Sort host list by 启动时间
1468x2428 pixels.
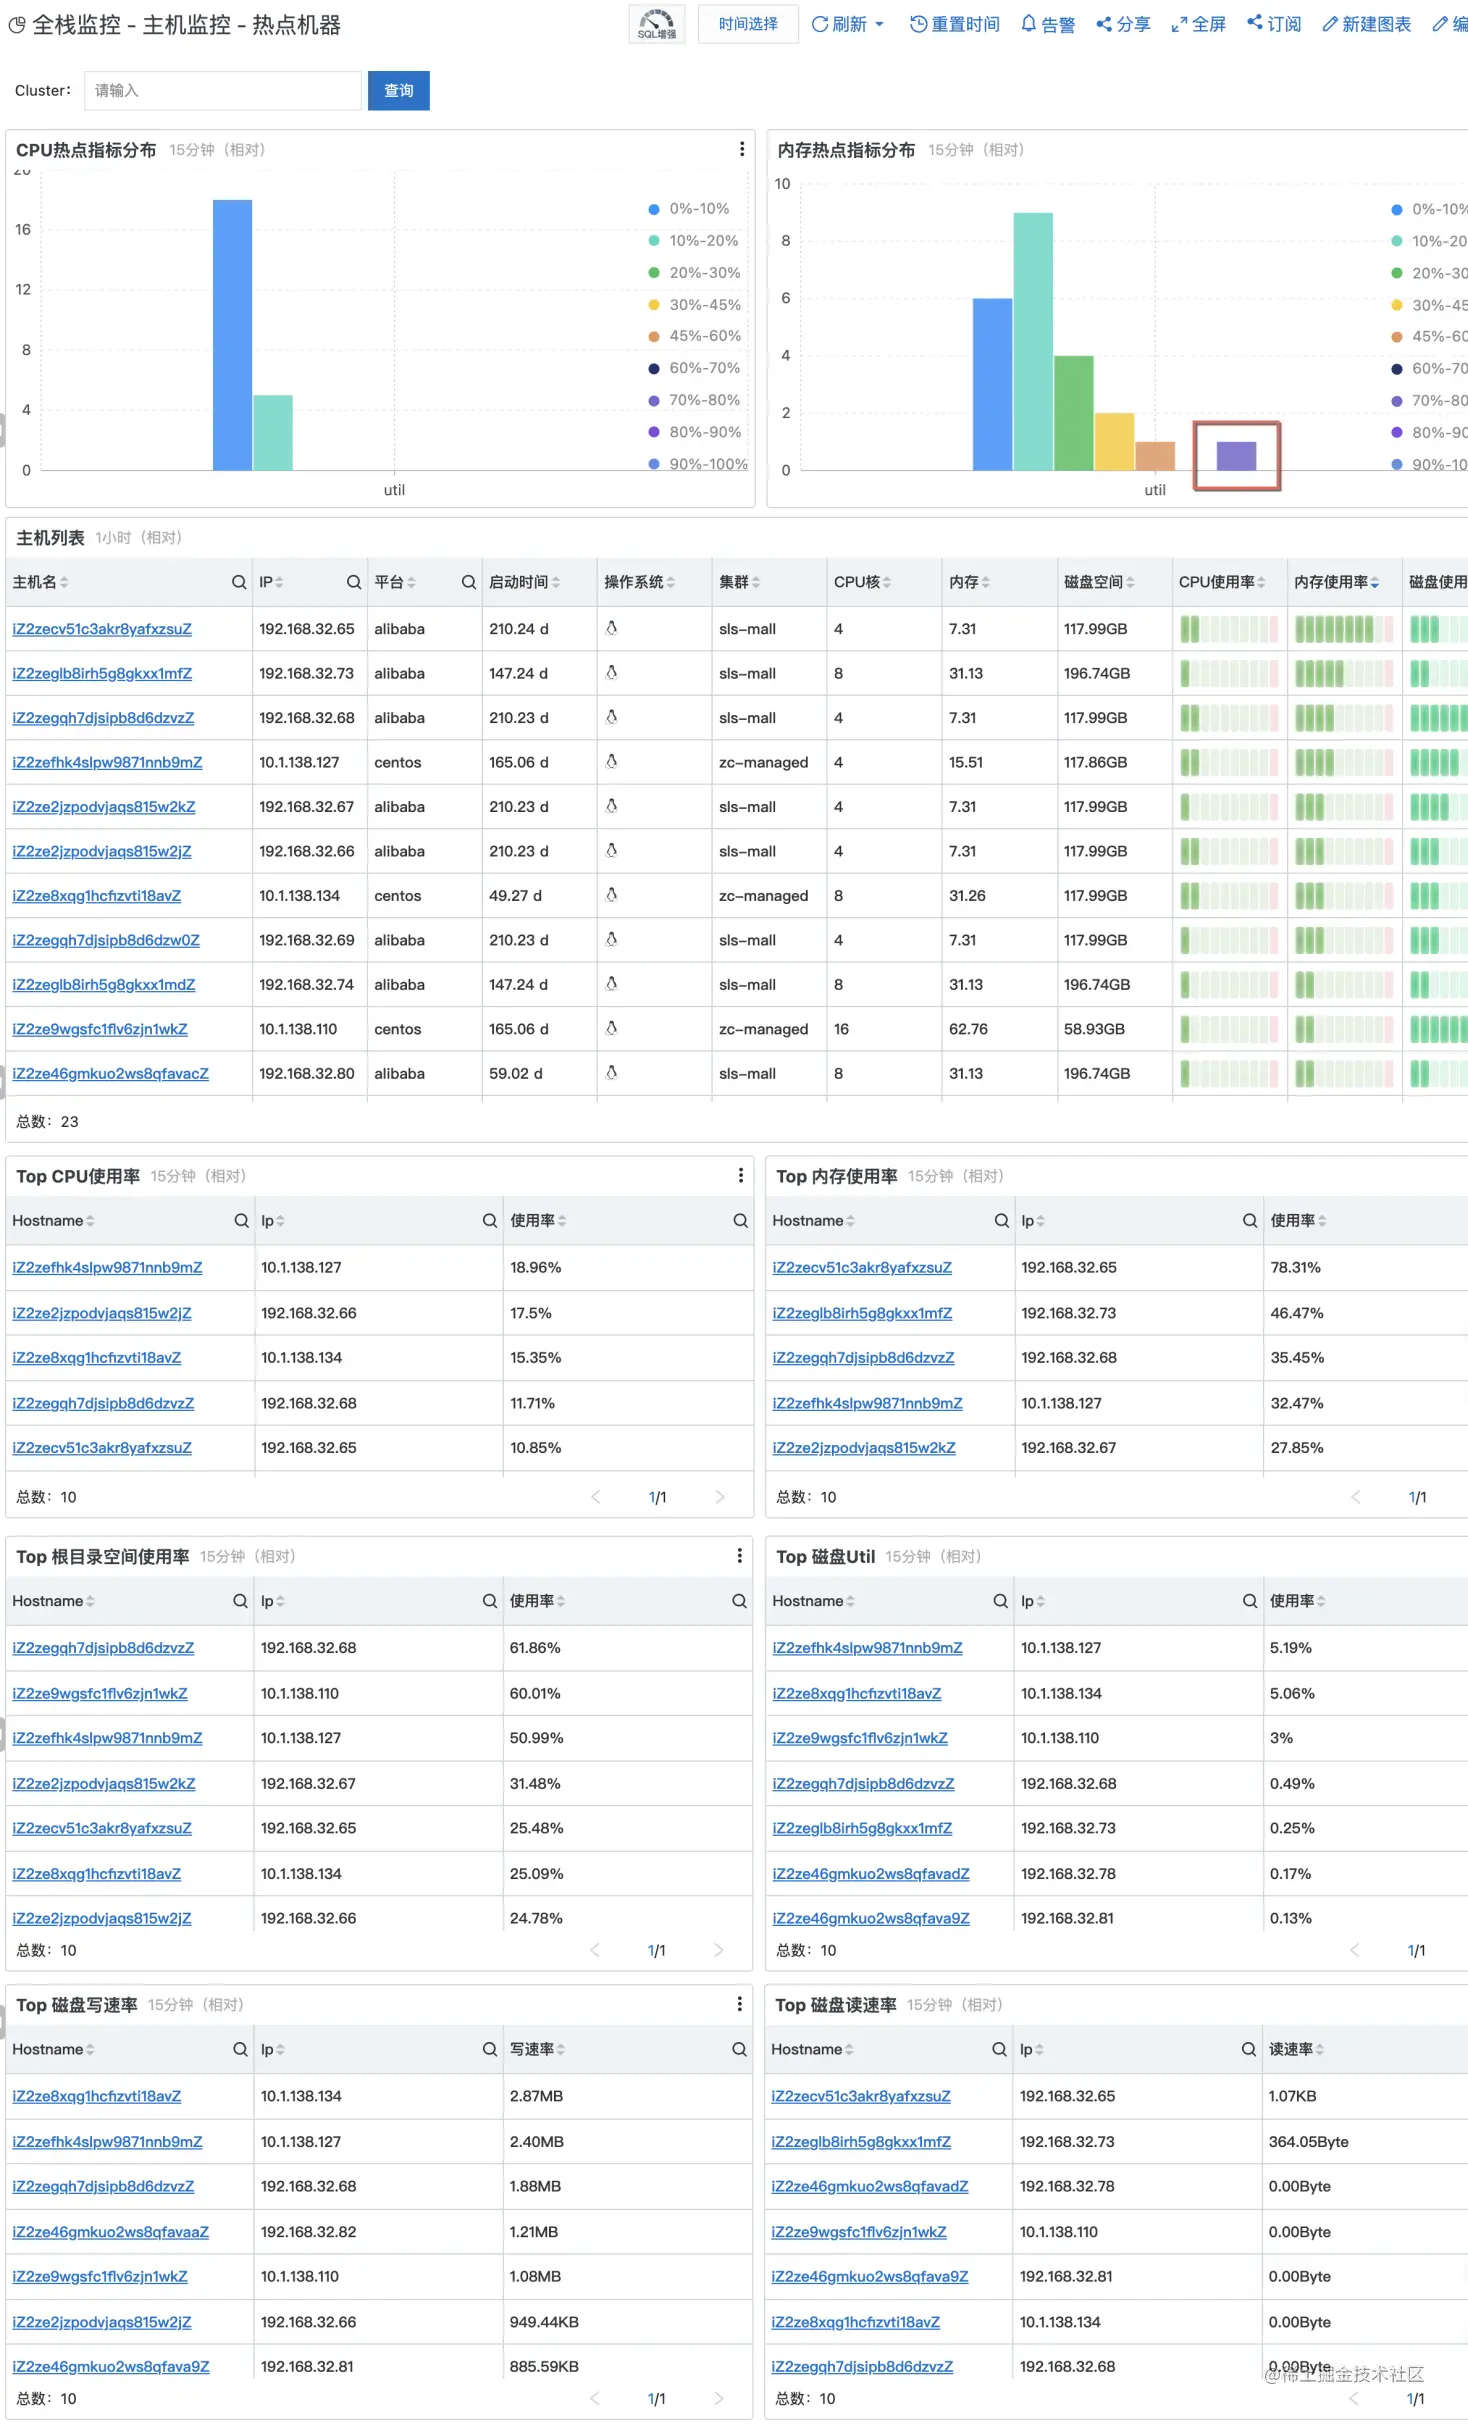tap(556, 582)
